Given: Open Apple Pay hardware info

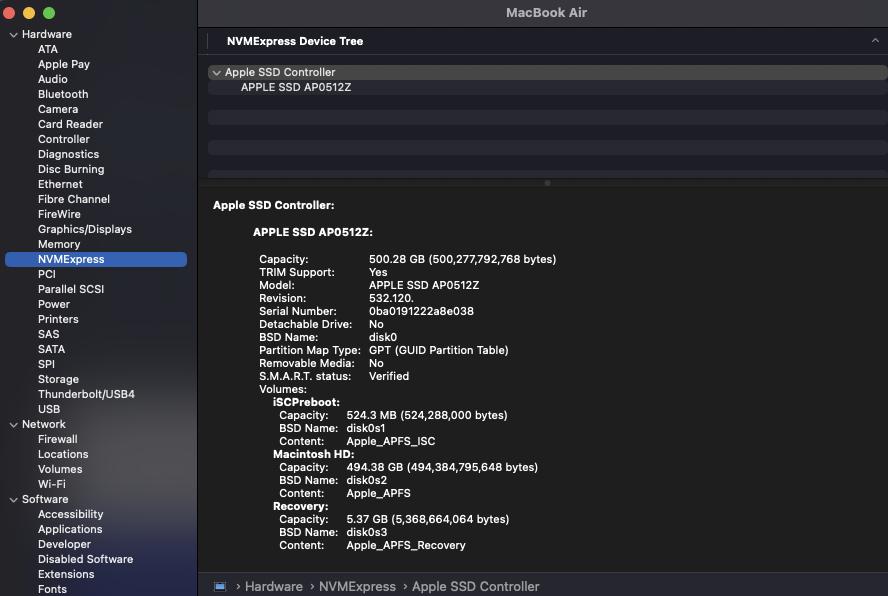Looking at the screenshot, I should pos(64,65).
